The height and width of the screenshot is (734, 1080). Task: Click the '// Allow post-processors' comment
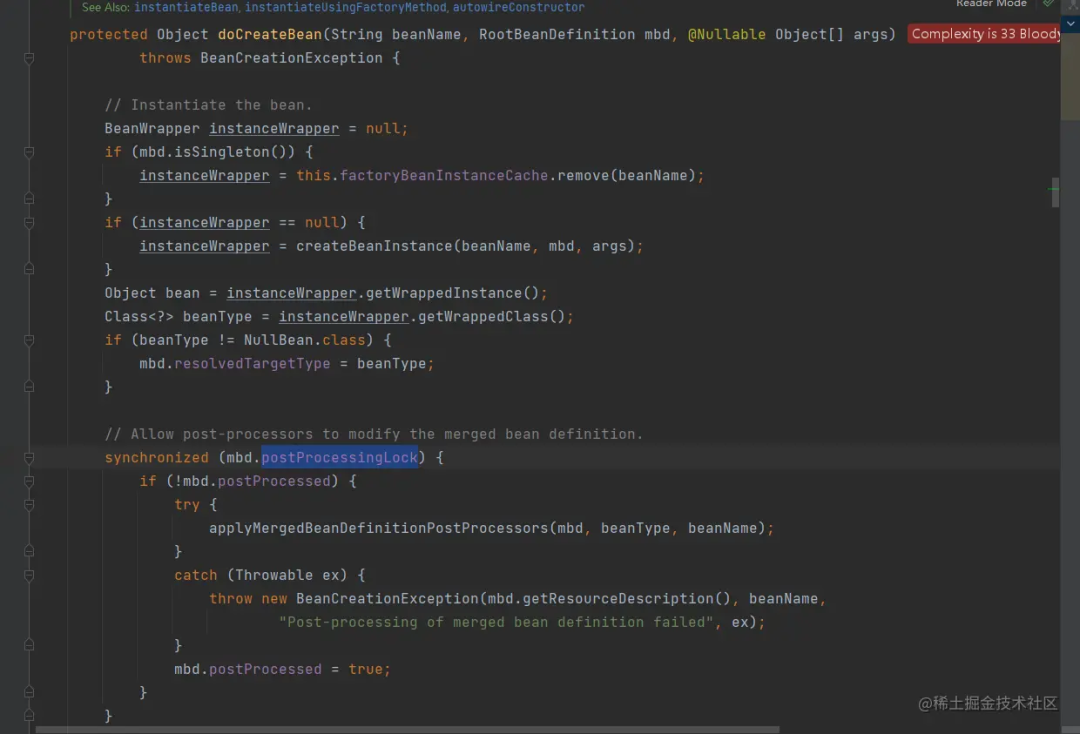(x=373, y=434)
